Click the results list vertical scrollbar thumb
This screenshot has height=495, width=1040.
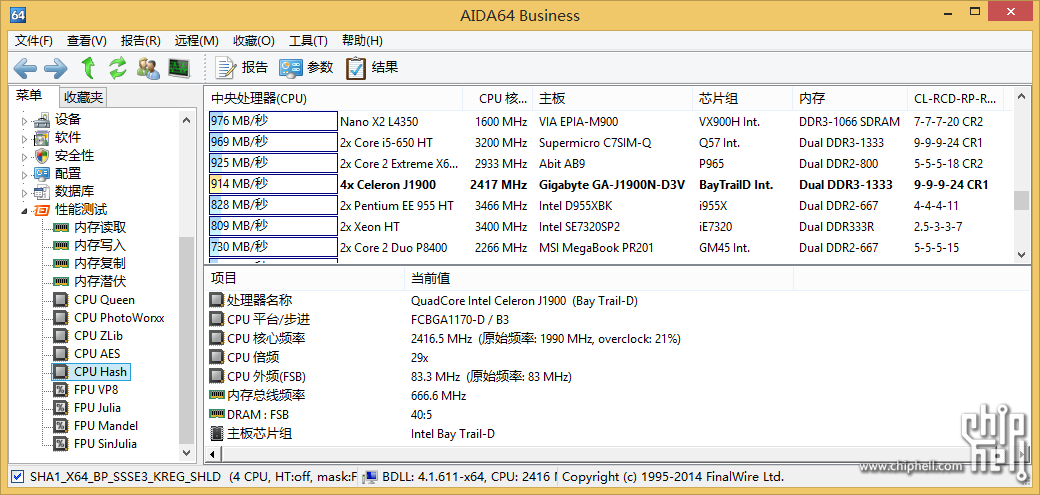1021,200
